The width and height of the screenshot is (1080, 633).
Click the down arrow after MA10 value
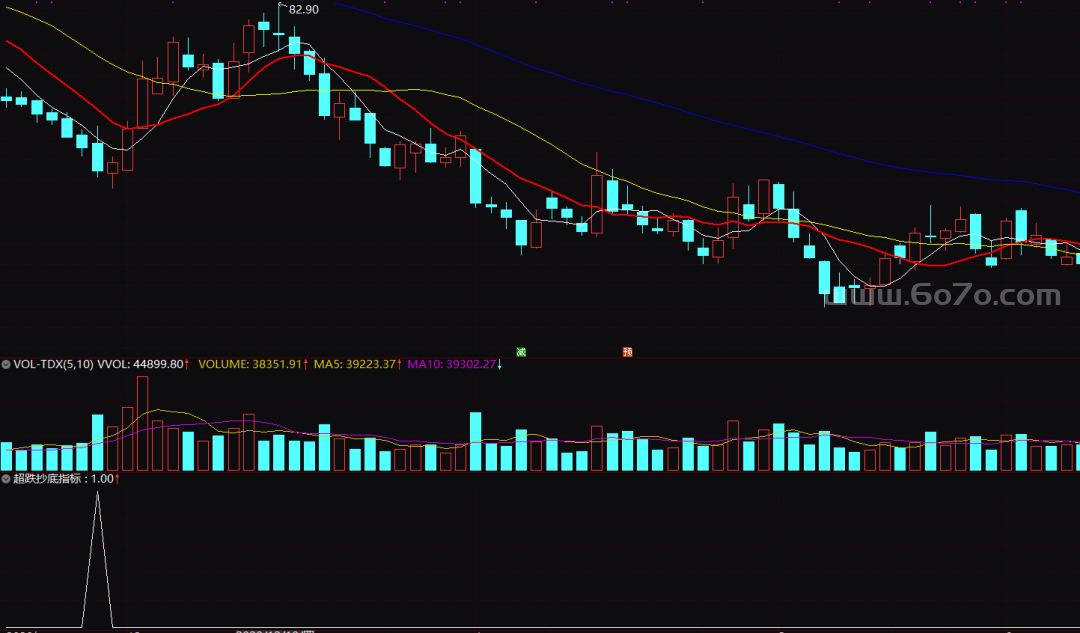[500, 365]
